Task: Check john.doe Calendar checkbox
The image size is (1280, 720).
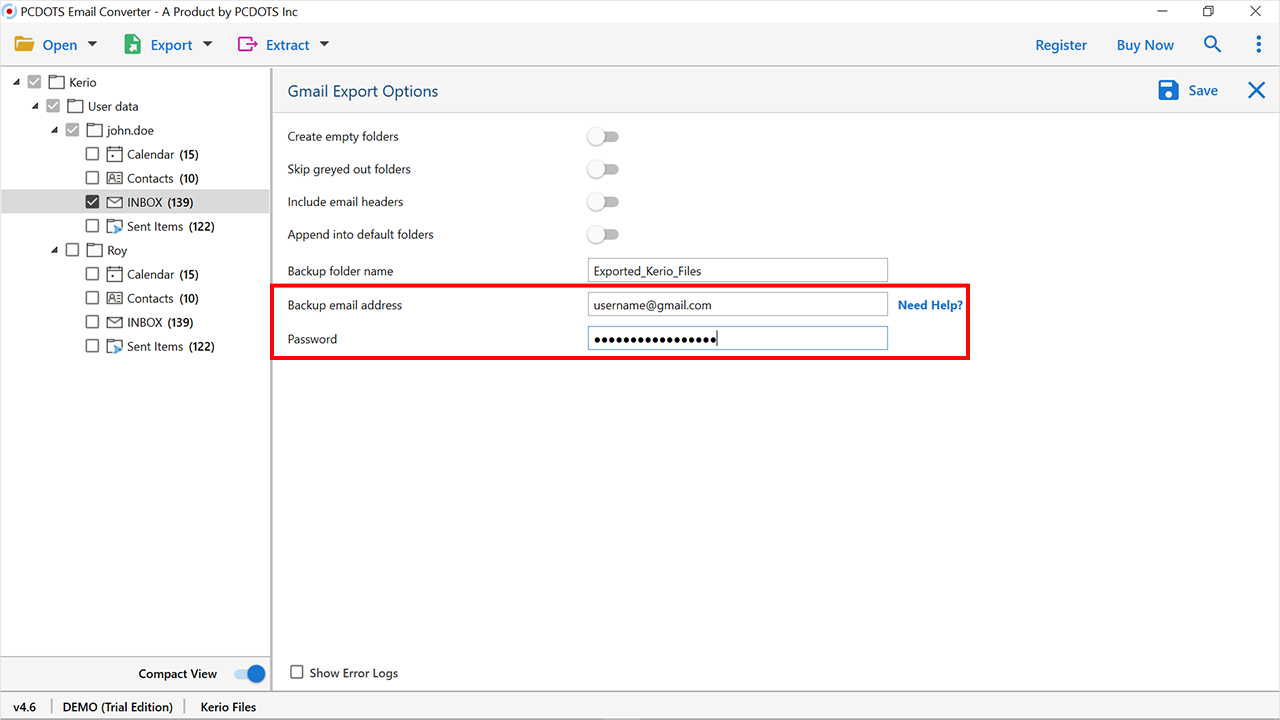Action: pyautogui.click(x=92, y=154)
